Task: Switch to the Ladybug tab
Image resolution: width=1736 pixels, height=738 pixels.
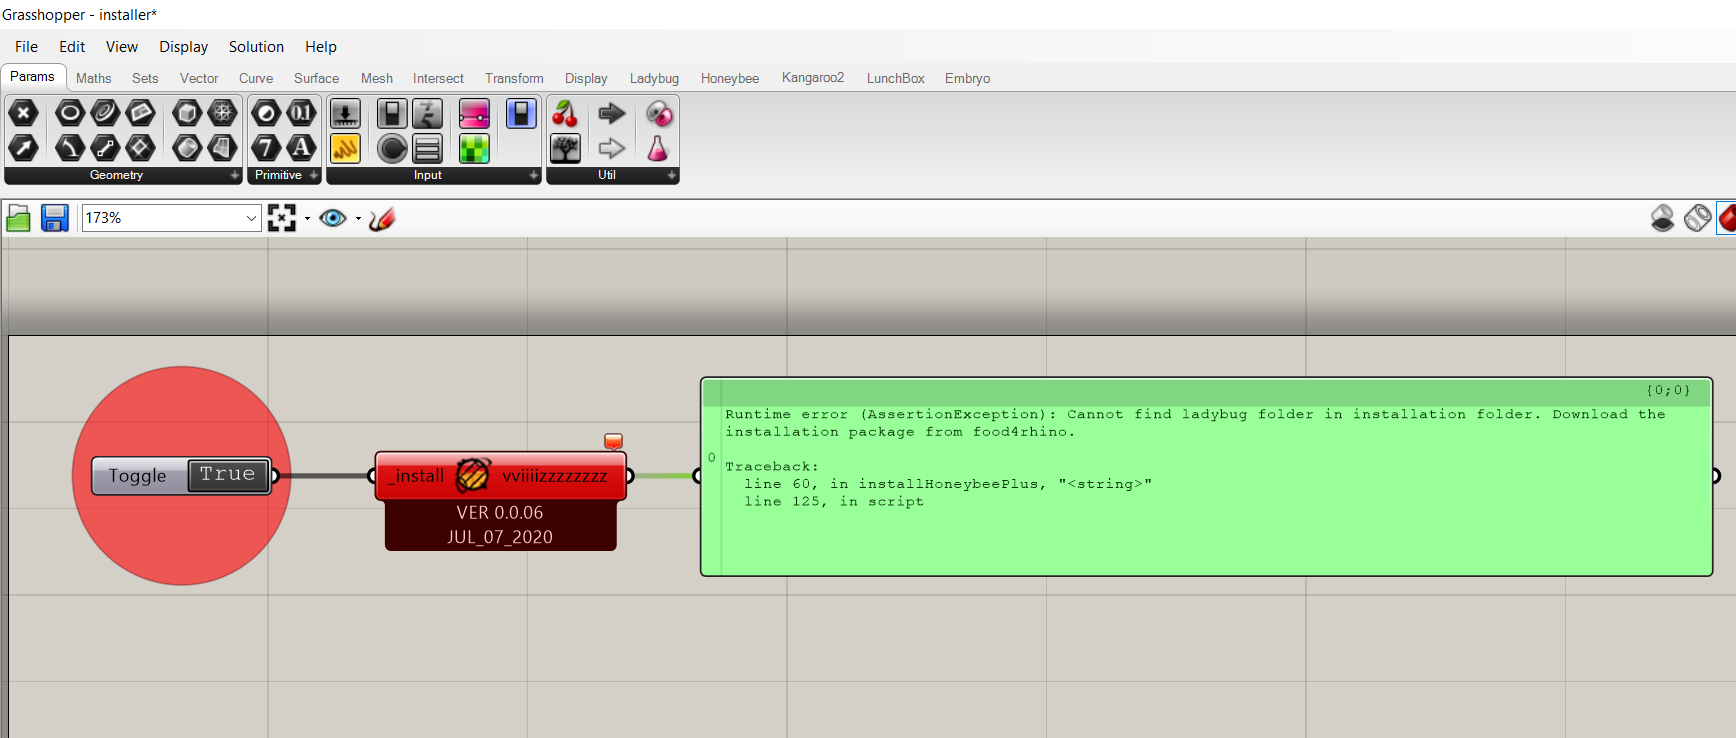Action: coord(654,78)
